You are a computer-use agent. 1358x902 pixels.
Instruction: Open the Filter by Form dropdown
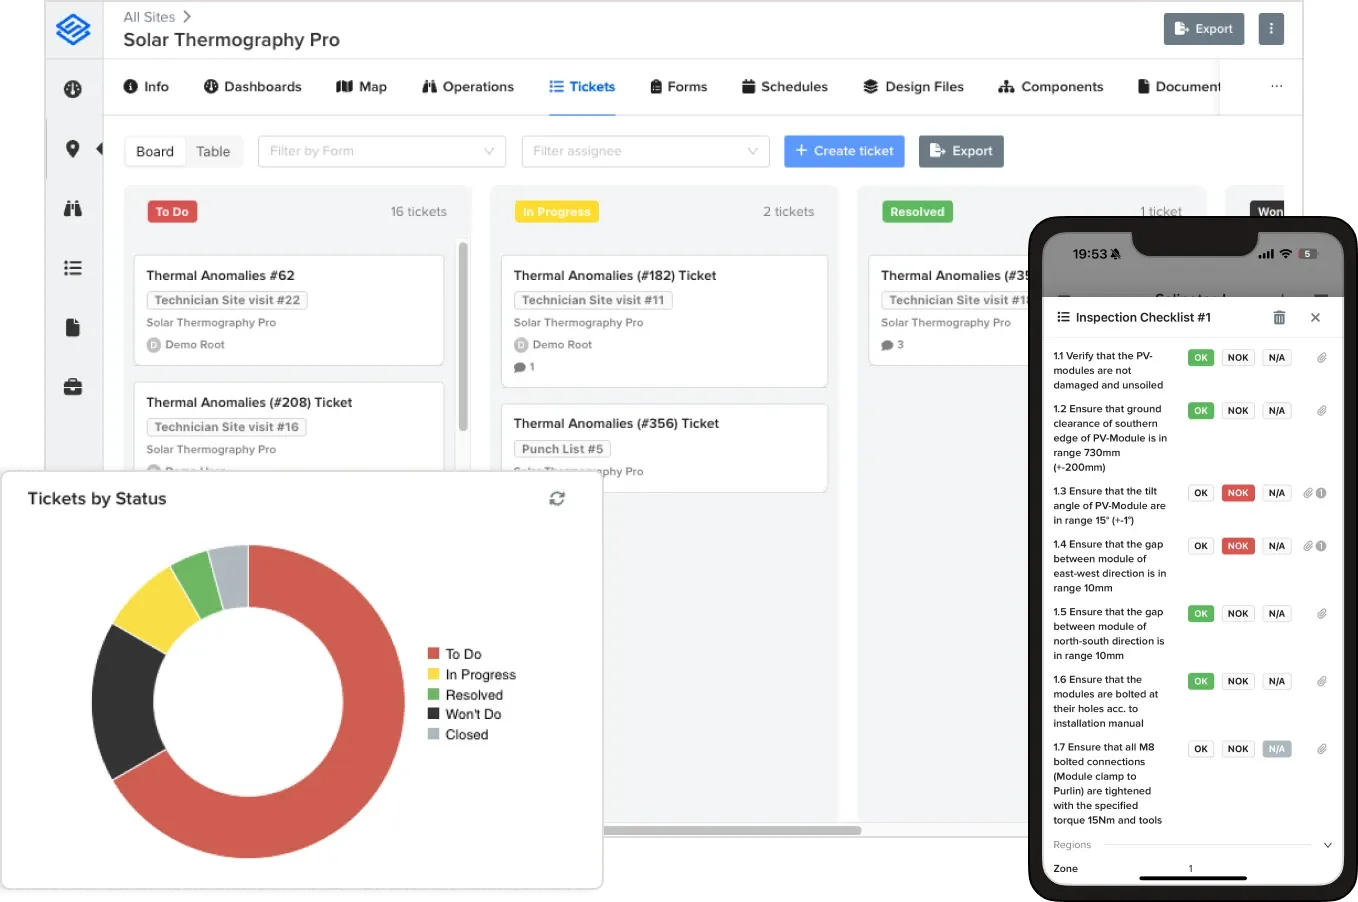[x=382, y=151]
